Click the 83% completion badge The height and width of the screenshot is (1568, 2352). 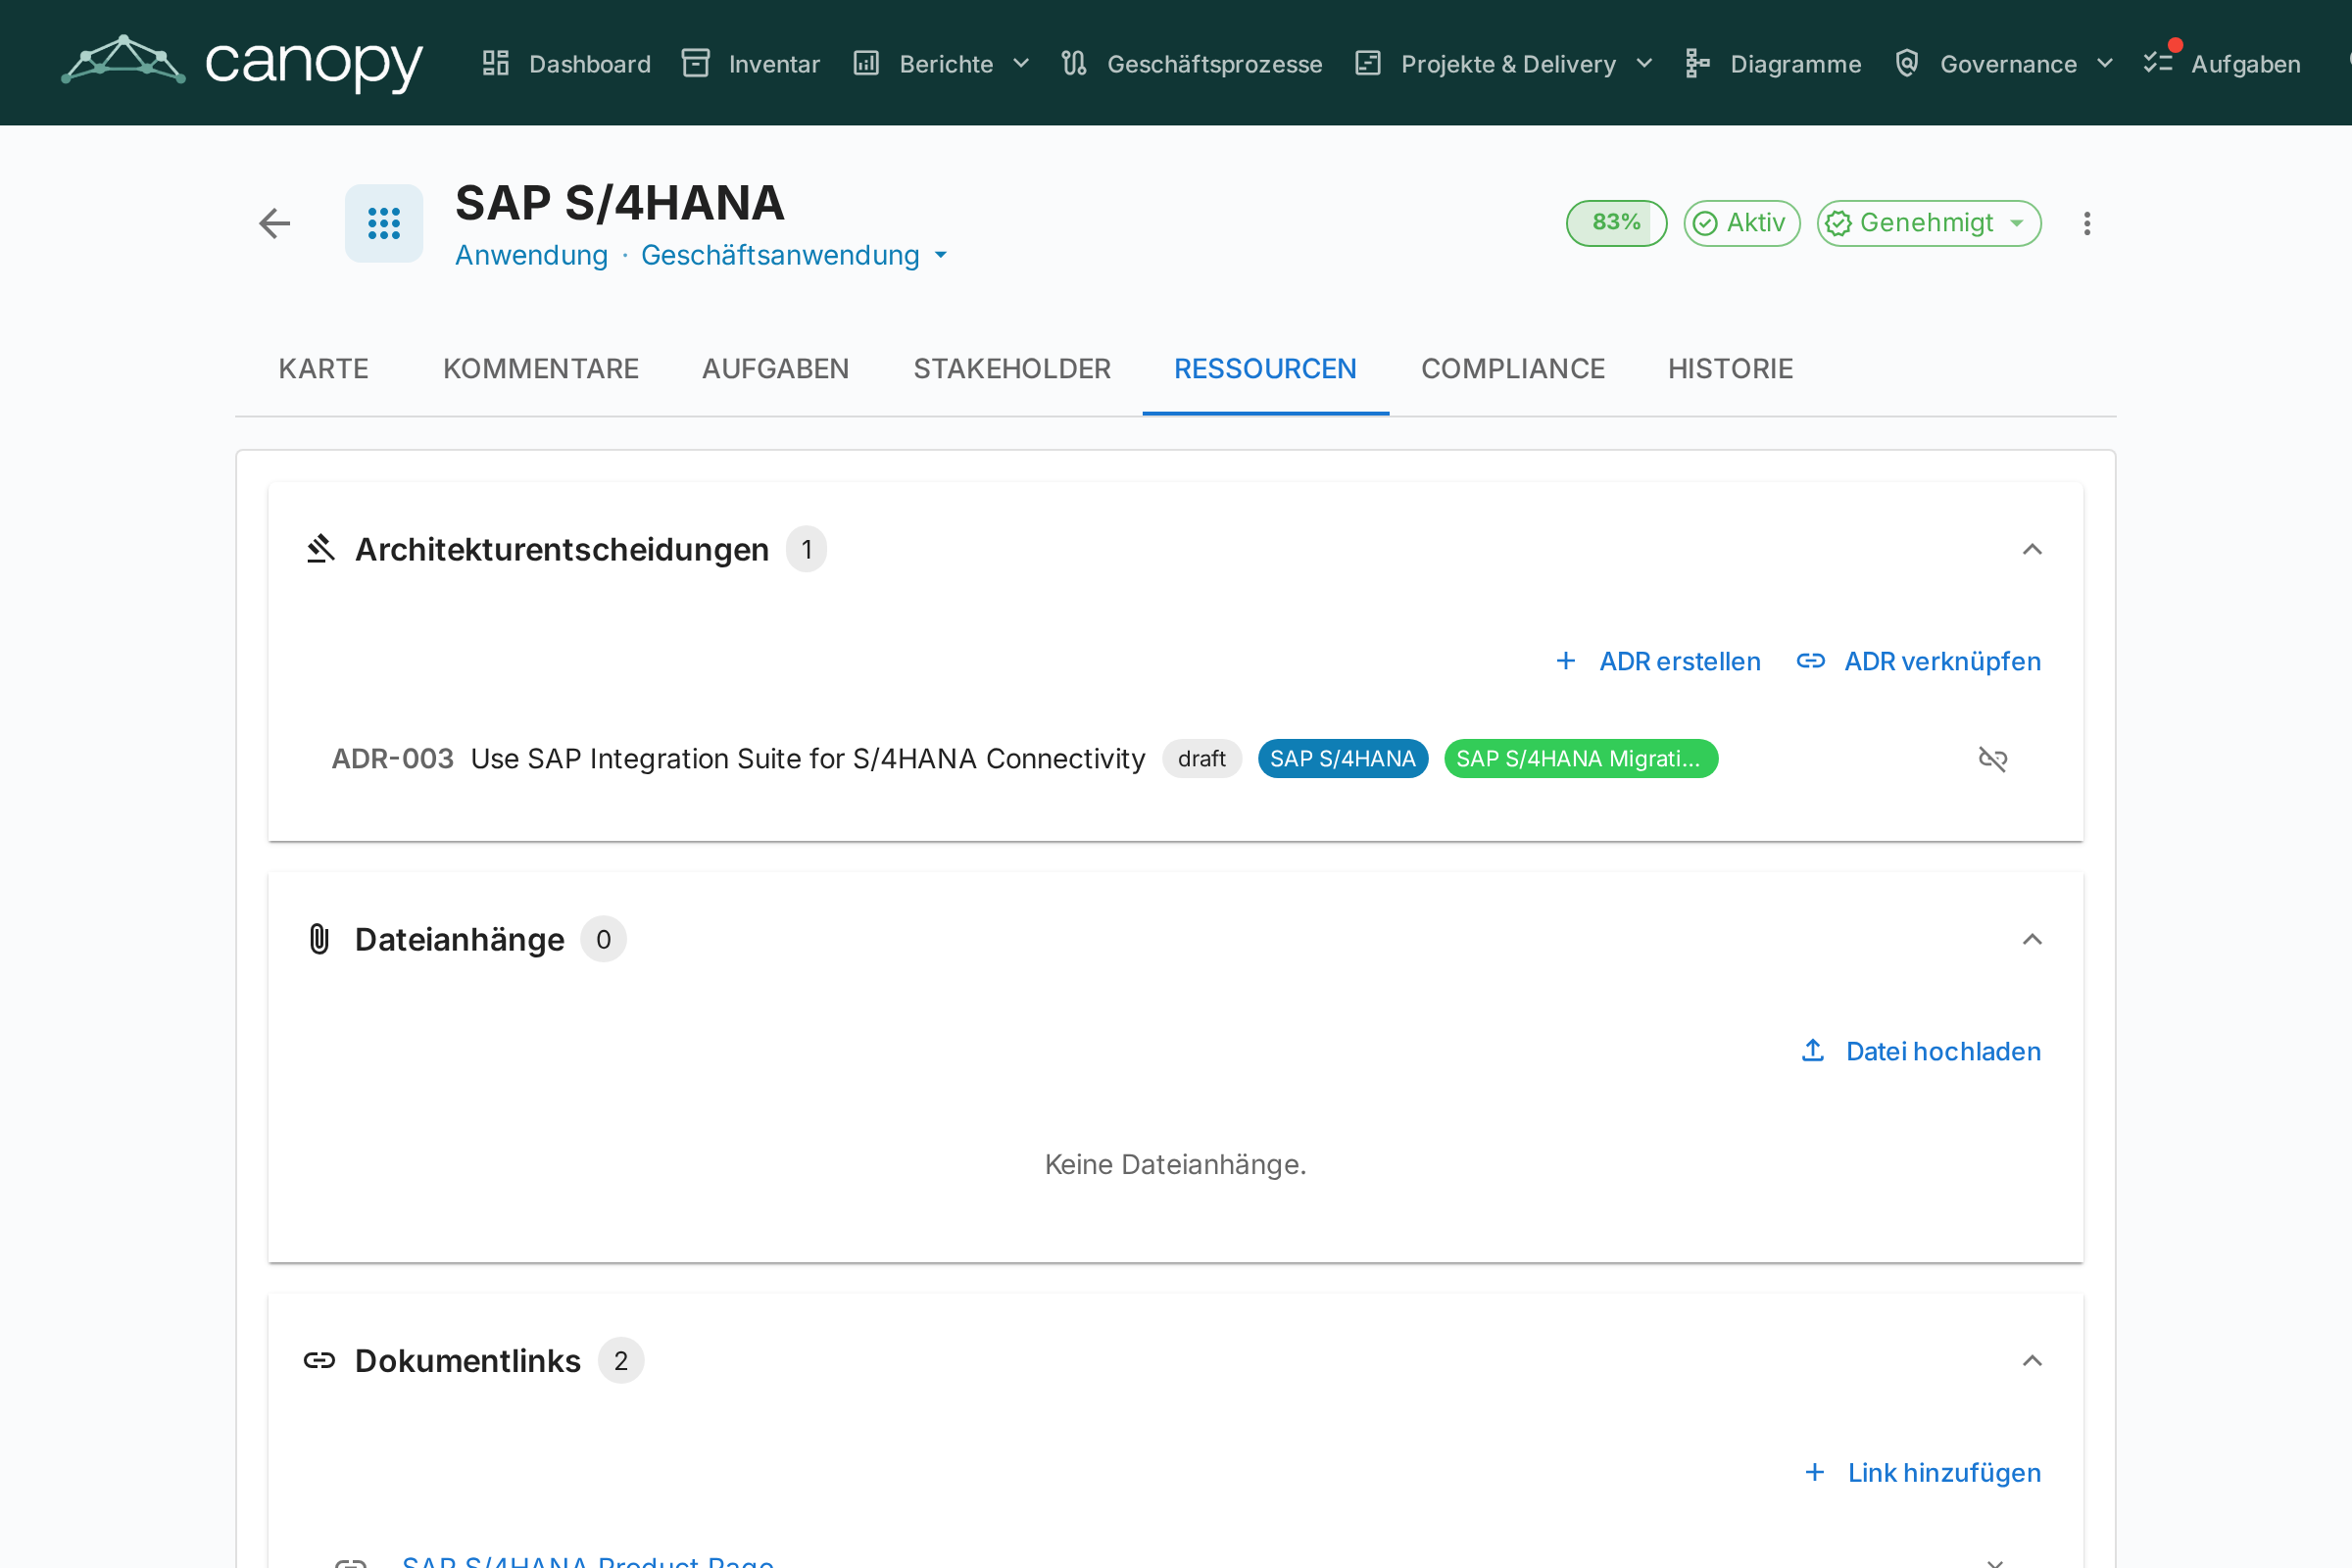click(x=1616, y=223)
